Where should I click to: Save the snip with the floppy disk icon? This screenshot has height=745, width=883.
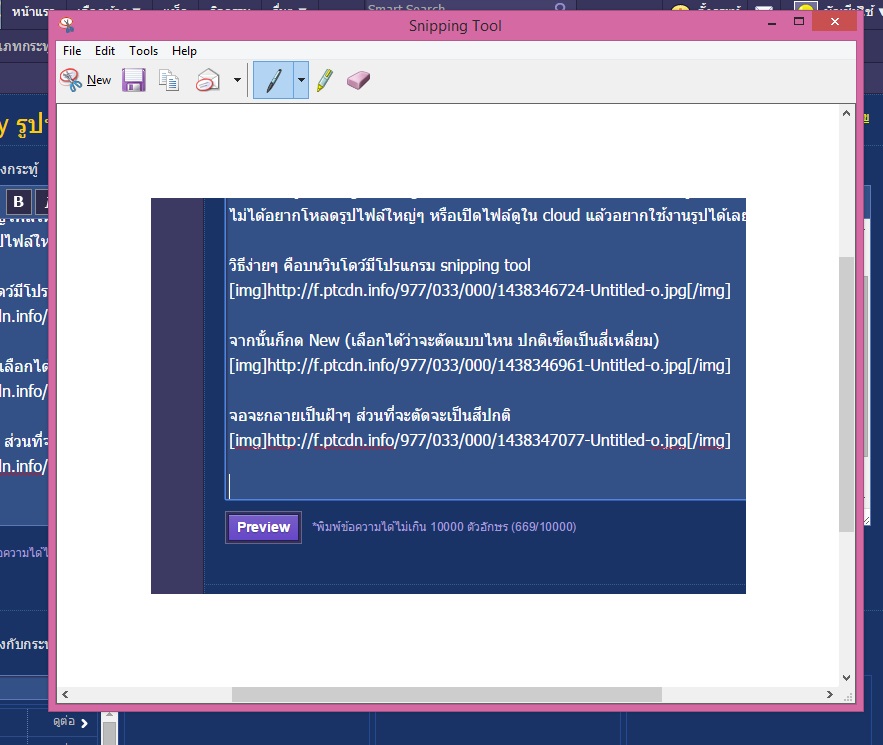[x=134, y=80]
